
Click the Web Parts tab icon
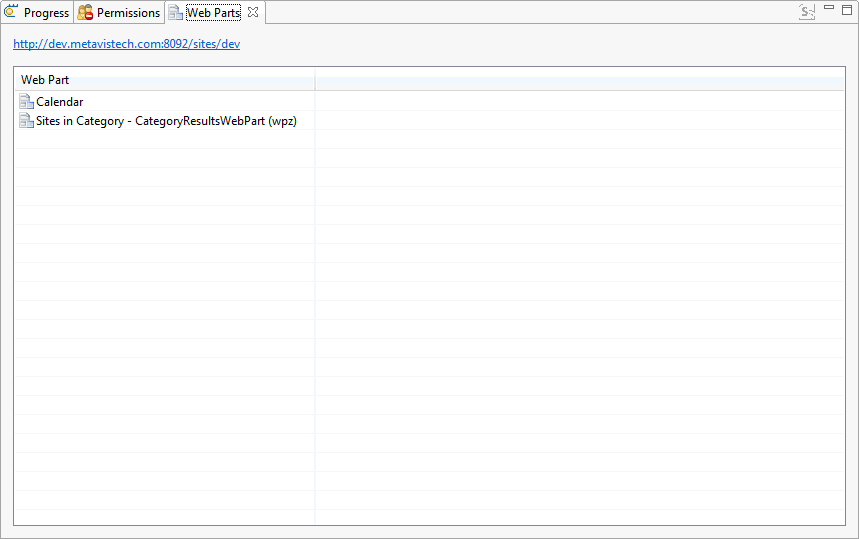[x=175, y=13]
